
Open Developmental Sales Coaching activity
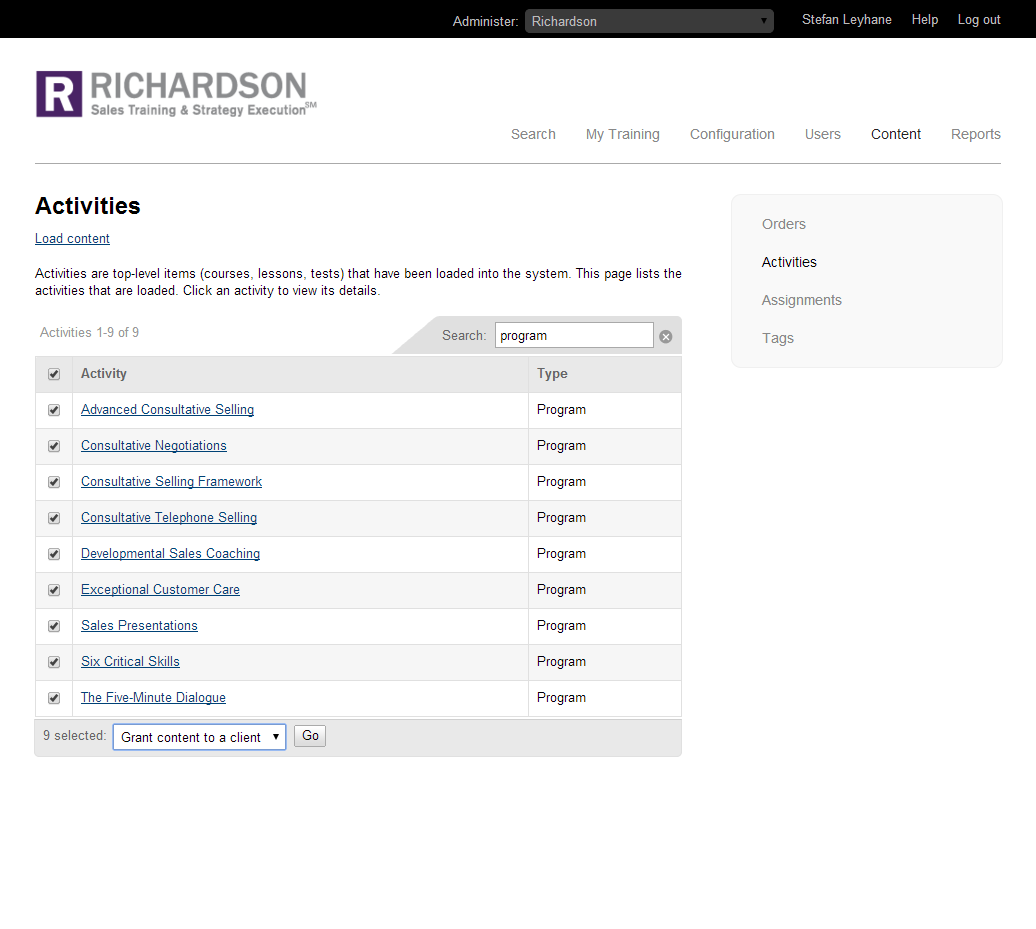(x=170, y=554)
